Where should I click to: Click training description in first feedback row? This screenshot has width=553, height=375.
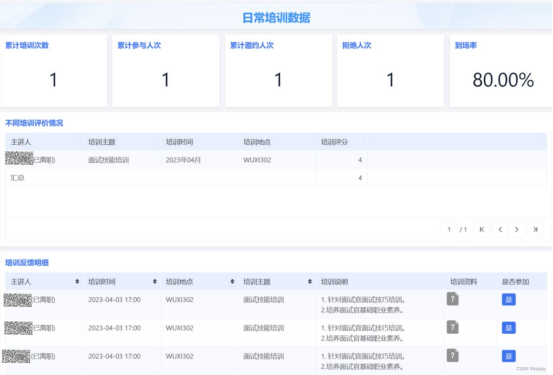(362, 305)
